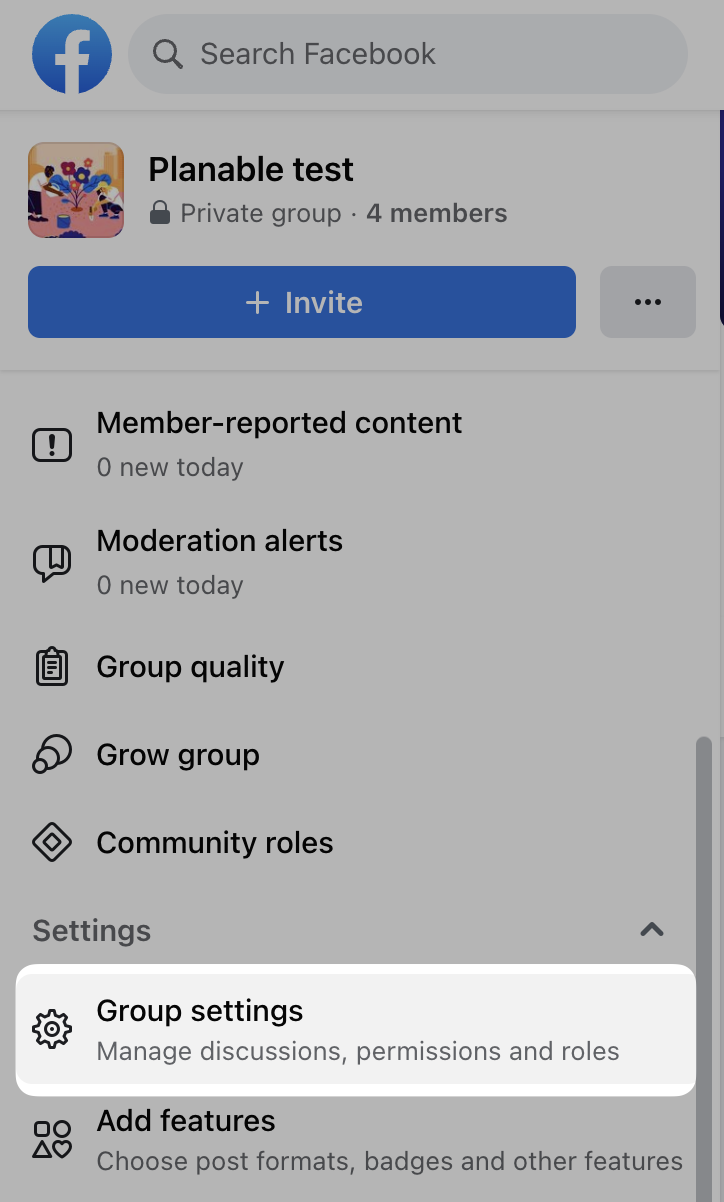Click the Settings section header
The height and width of the screenshot is (1202, 724).
[x=92, y=931]
